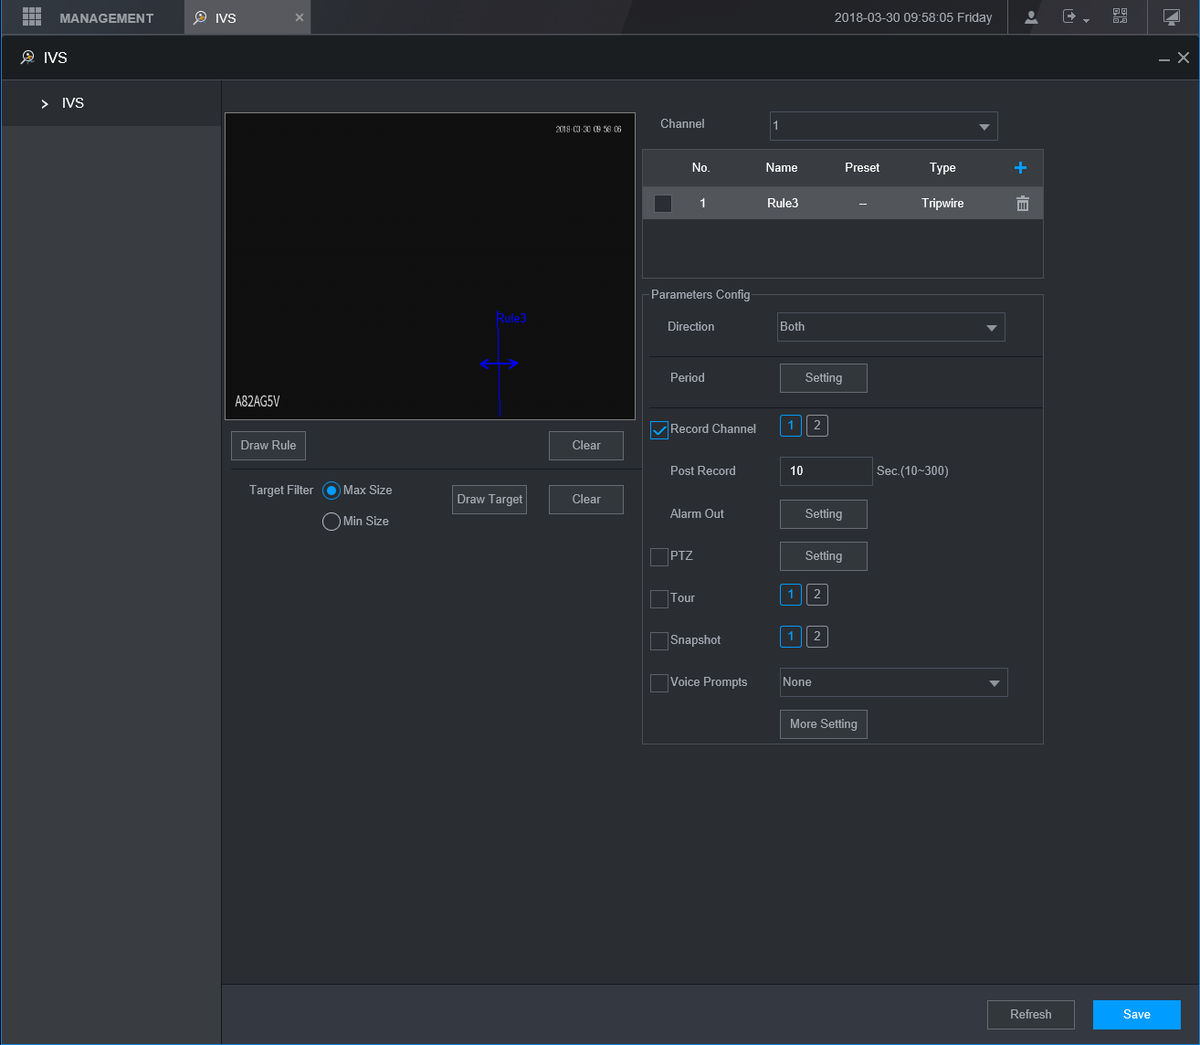Uncheck the Record Channel checkbox
Viewport: 1200px width, 1045px height.
click(659, 430)
